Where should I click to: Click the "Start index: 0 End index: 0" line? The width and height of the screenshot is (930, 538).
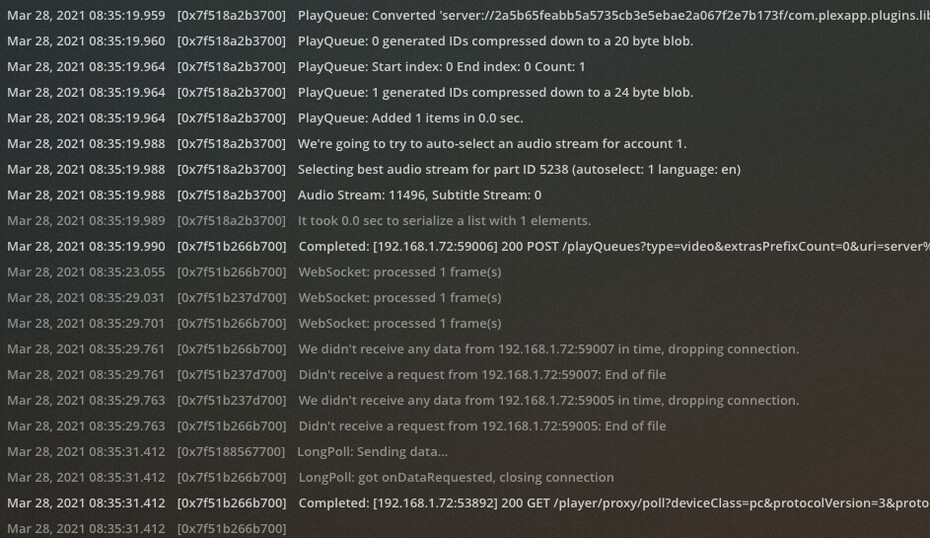coord(441,67)
